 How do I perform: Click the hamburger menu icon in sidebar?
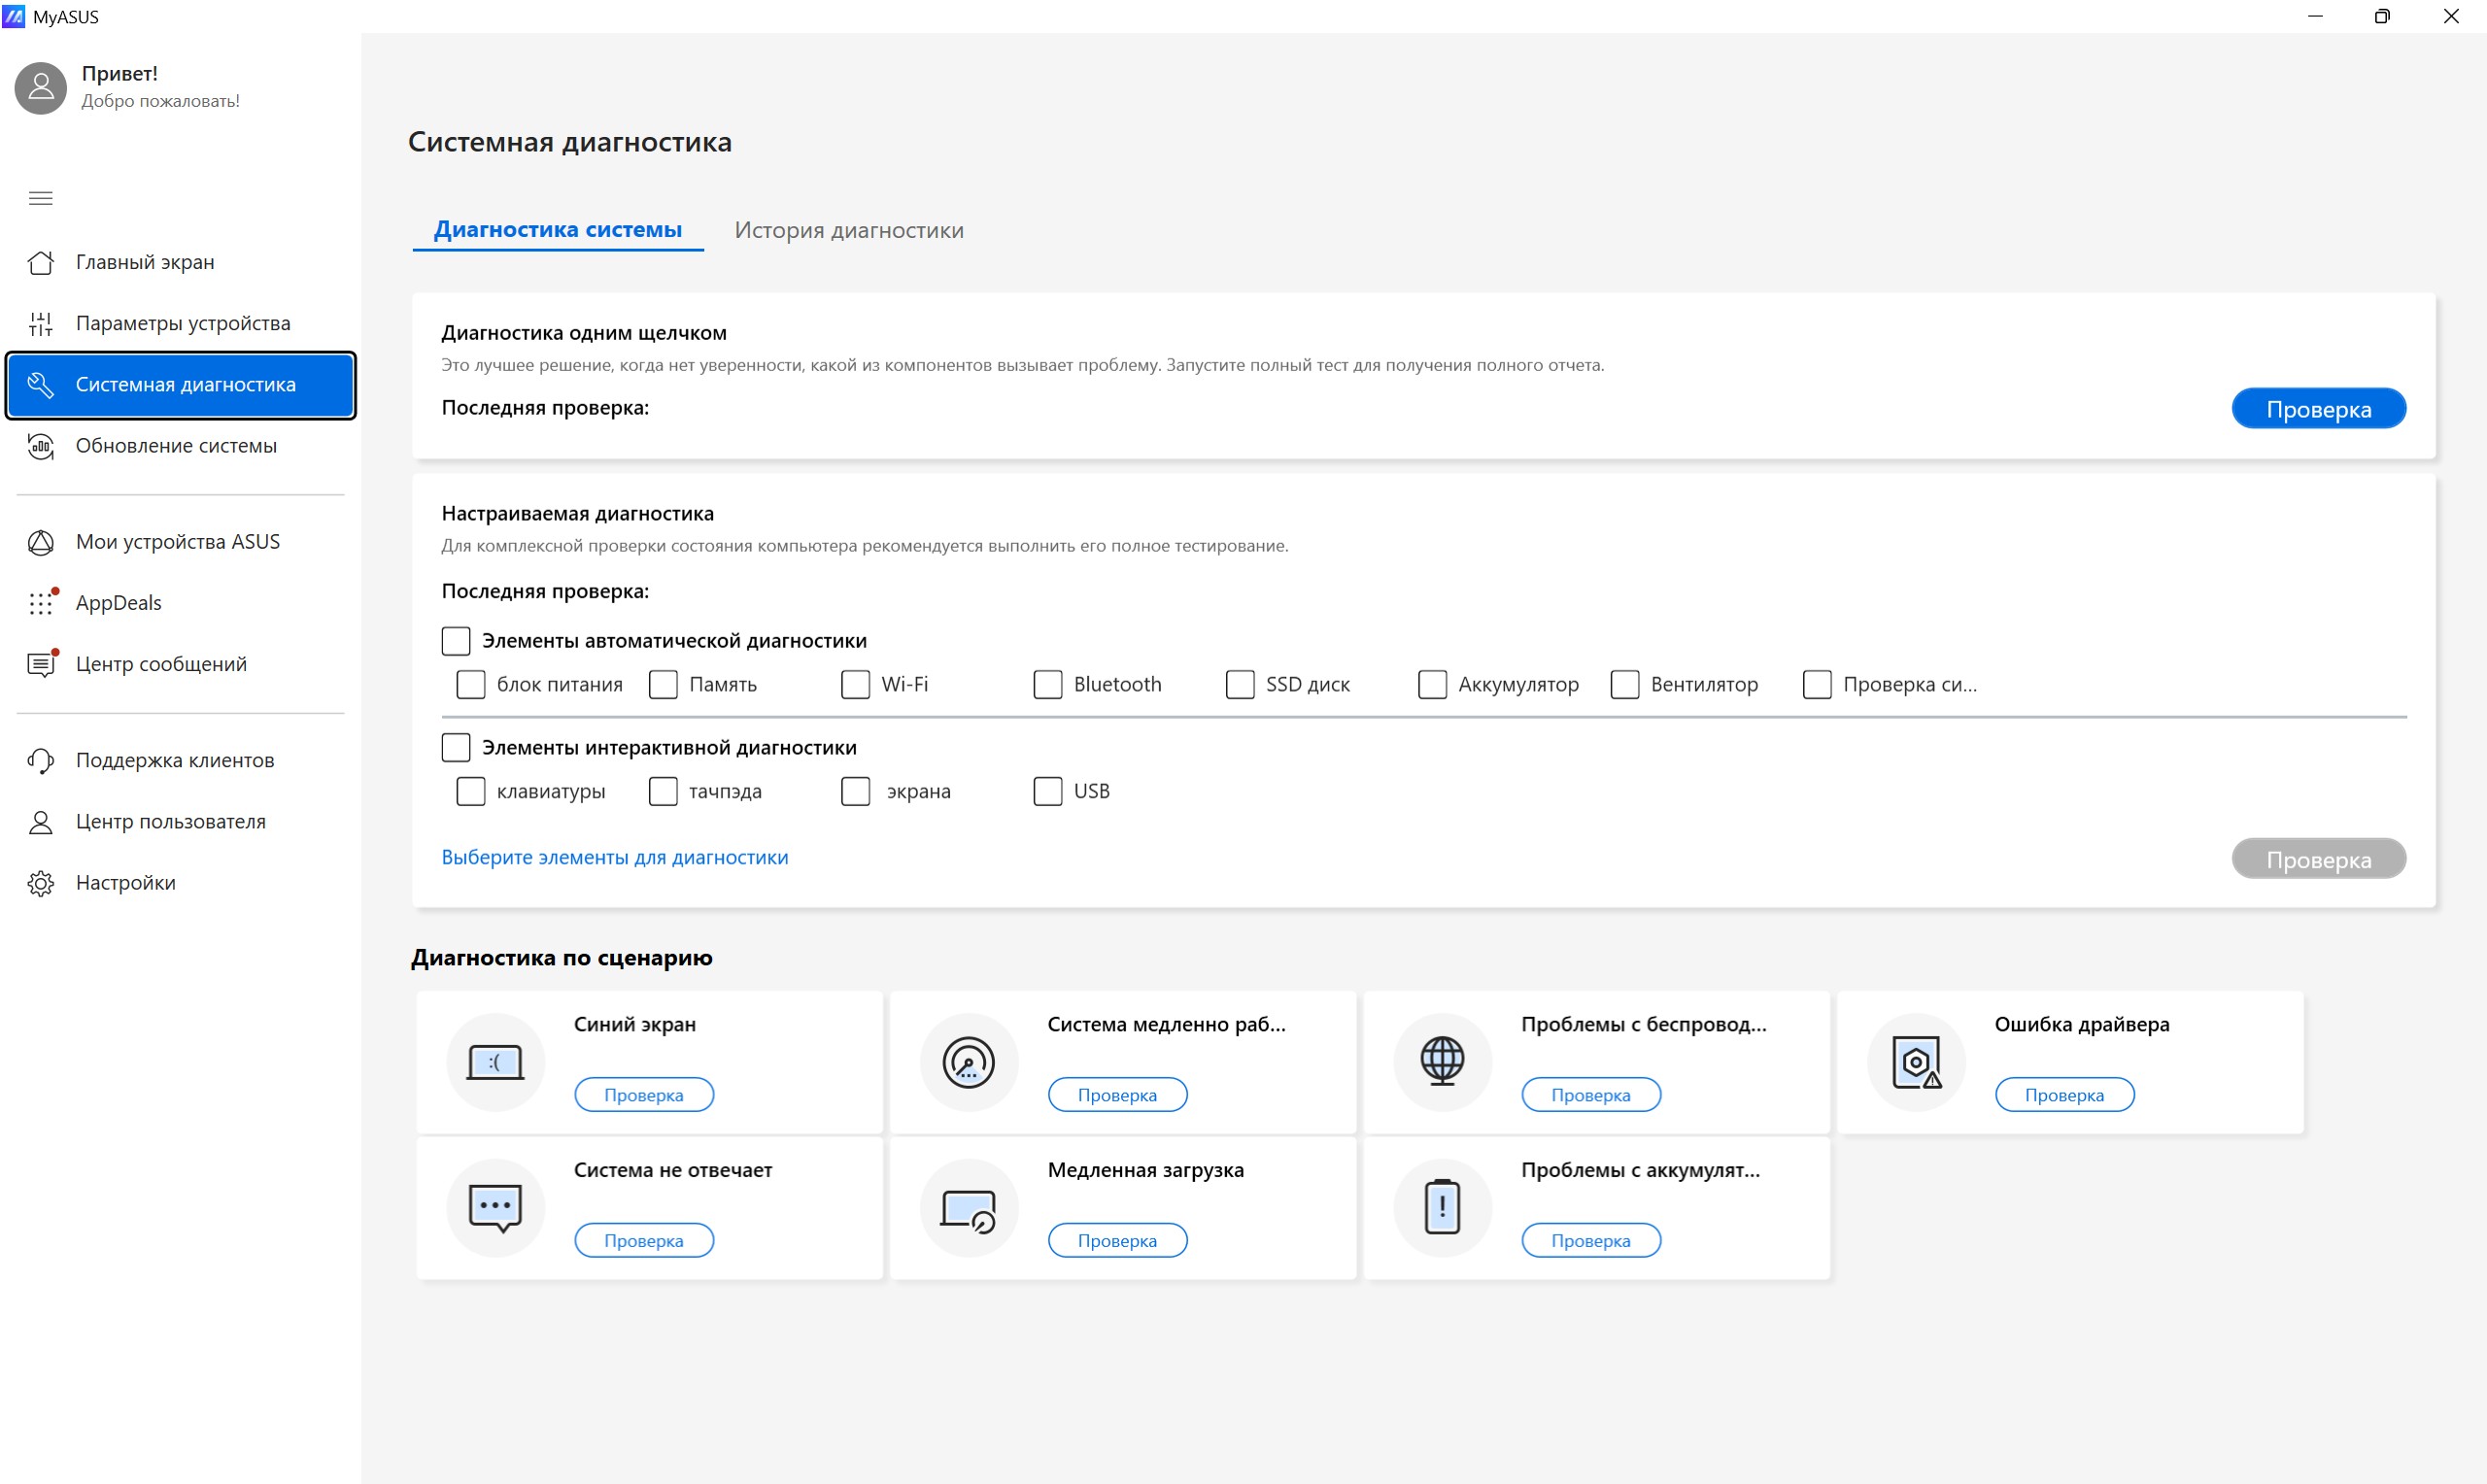tap(41, 198)
